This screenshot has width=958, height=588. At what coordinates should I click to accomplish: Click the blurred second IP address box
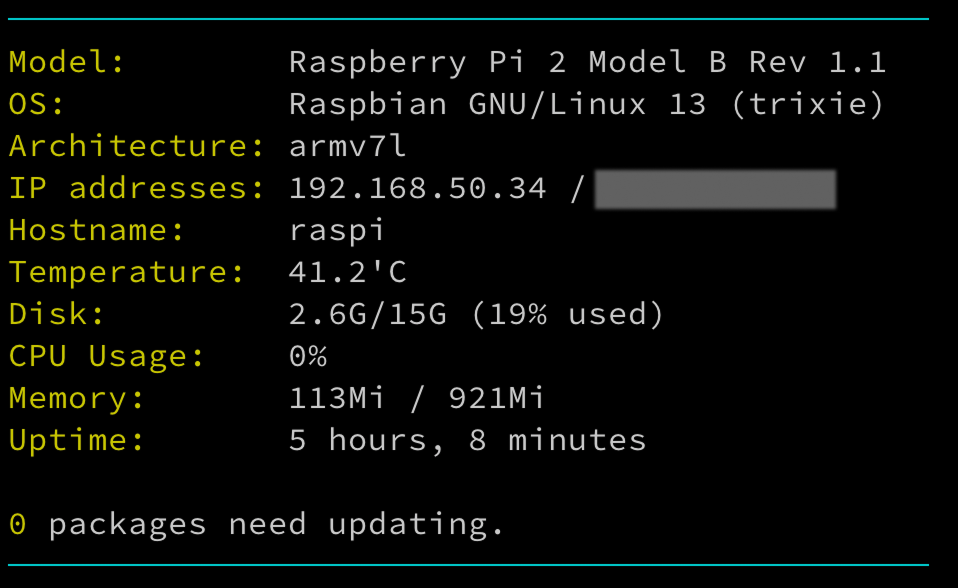pyautogui.click(x=715, y=190)
